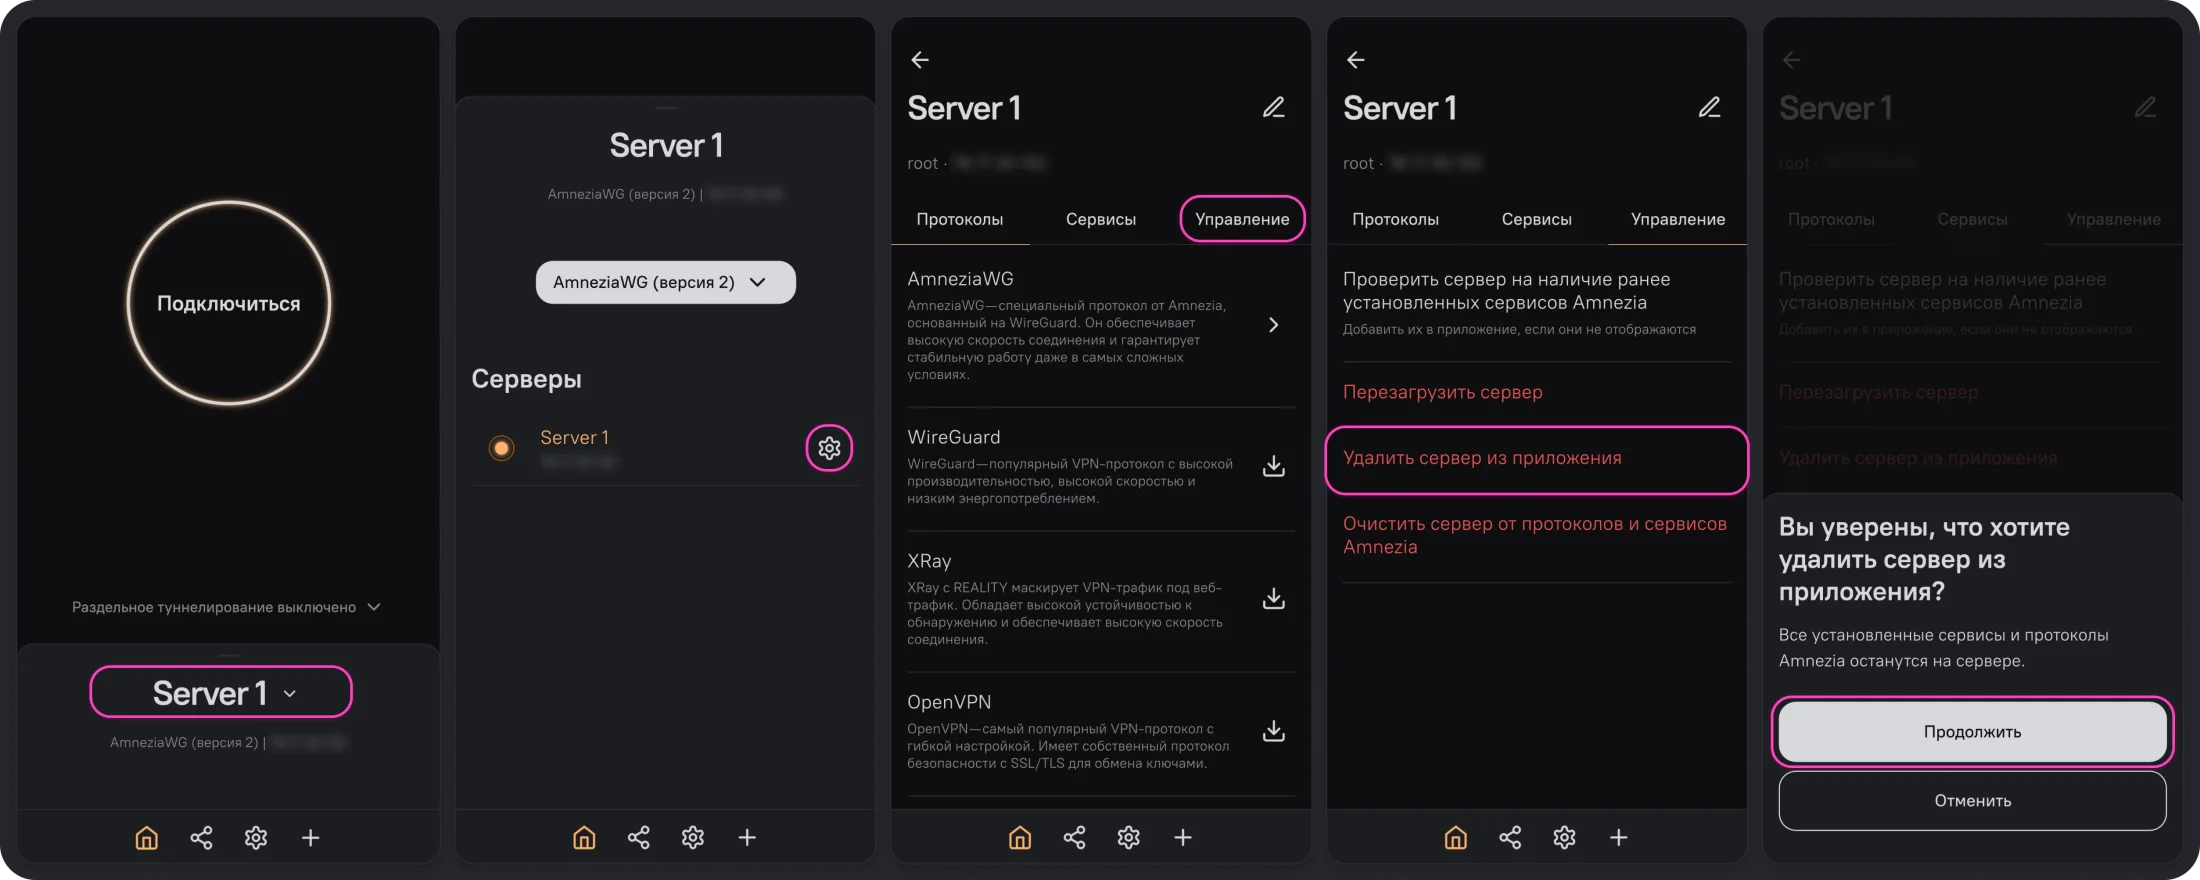Select Server 1 radio button in Серверы list
This screenshot has height=880, width=2200.
click(x=502, y=448)
